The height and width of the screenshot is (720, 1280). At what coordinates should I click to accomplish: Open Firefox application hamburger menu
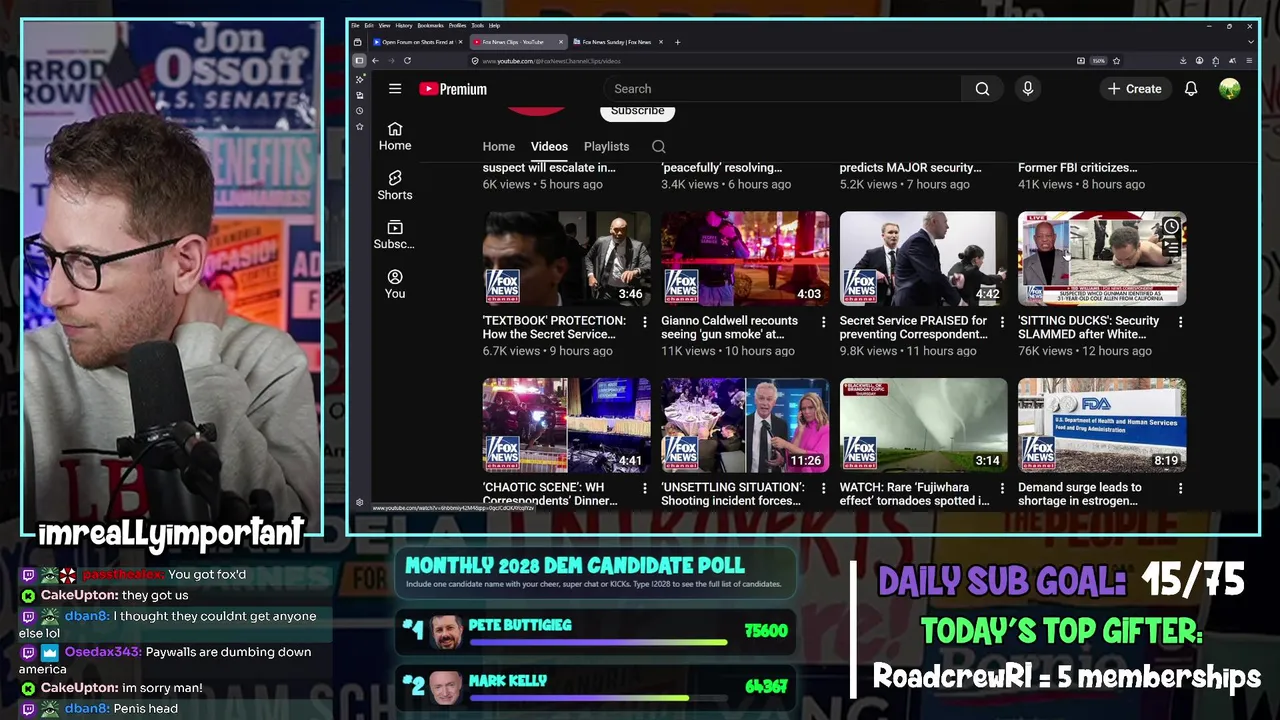click(x=1249, y=61)
